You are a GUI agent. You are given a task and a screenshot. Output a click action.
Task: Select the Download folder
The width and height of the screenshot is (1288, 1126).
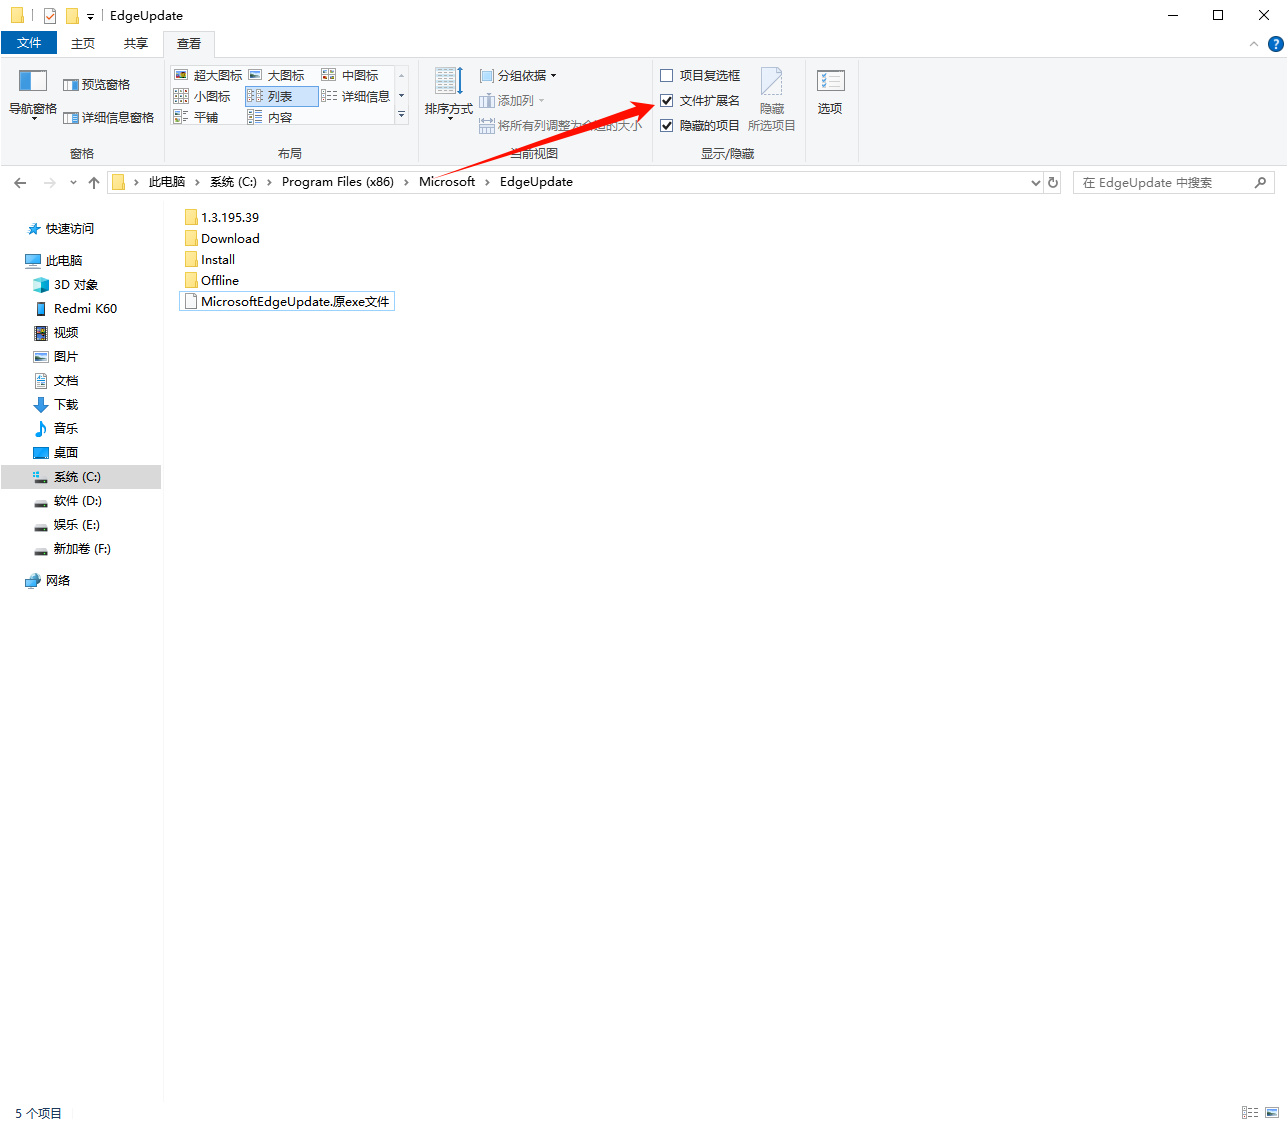(222, 238)
